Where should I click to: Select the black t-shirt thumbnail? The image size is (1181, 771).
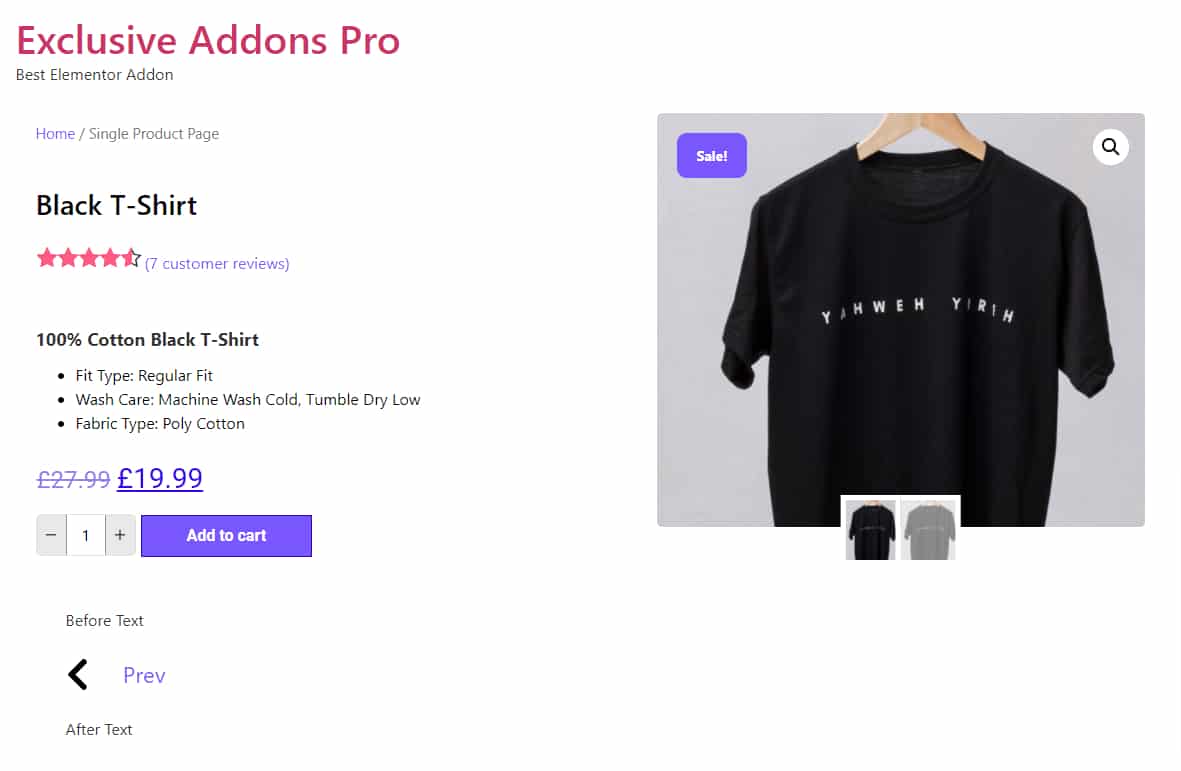[x=870, y=530]
